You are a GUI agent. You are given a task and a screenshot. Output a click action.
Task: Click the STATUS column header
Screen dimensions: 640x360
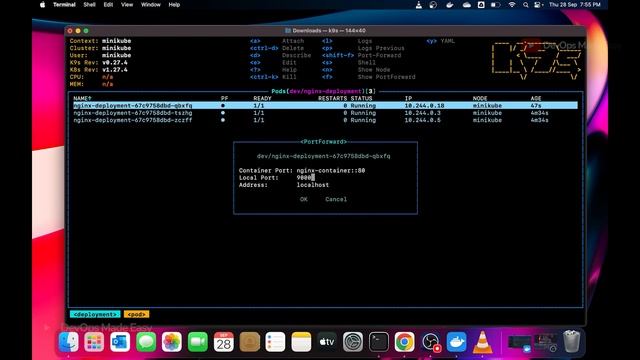coord(361,98)
